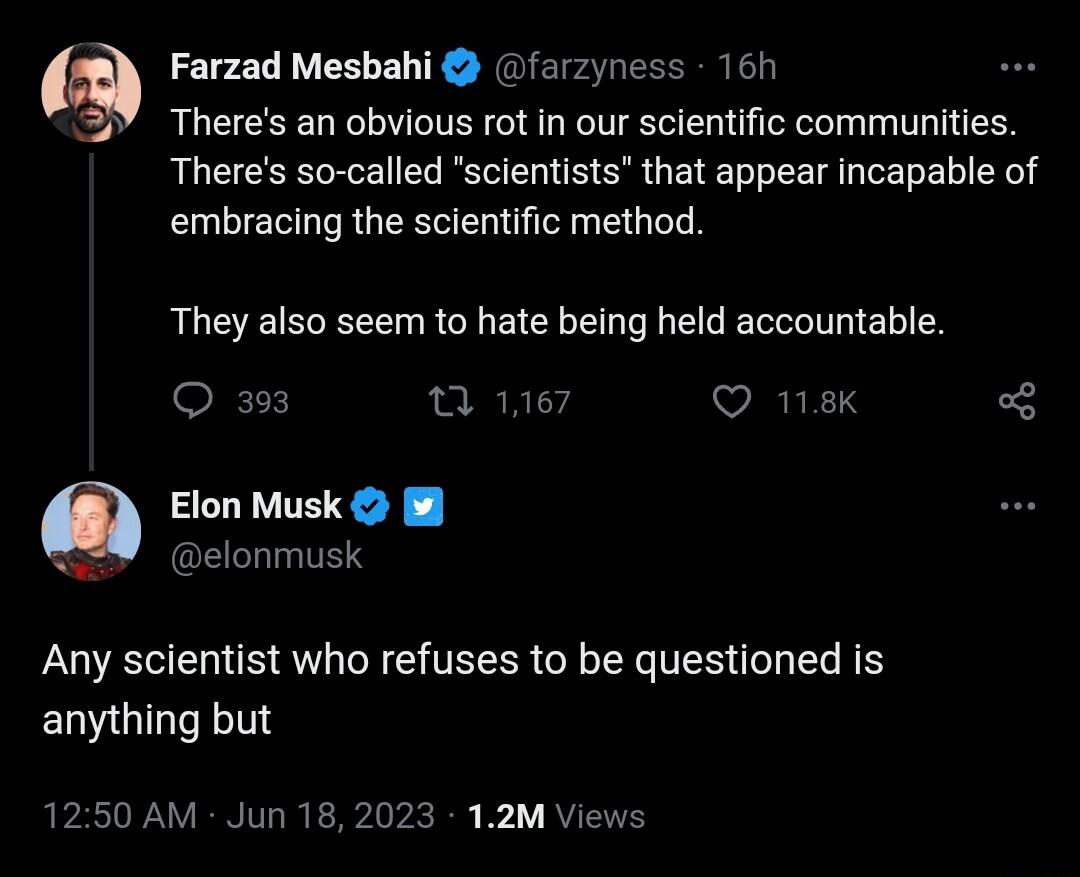This screenshot has height=877, width=1080.
Task: Like Farzad Mesbahi's tweet via heart icon
Action: (733, 401)
